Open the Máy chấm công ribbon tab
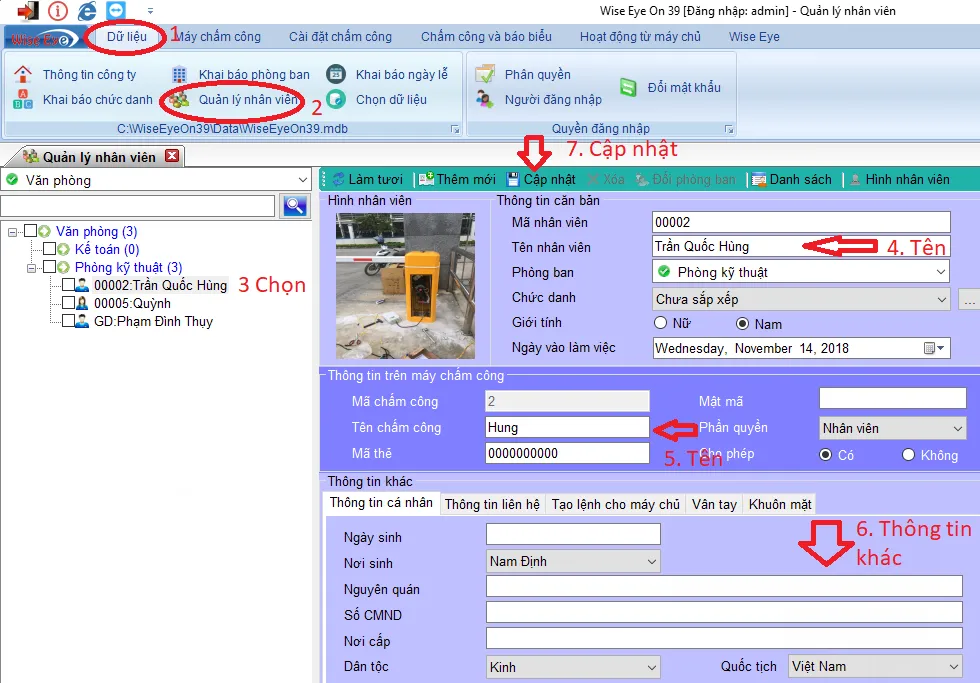 219,37
